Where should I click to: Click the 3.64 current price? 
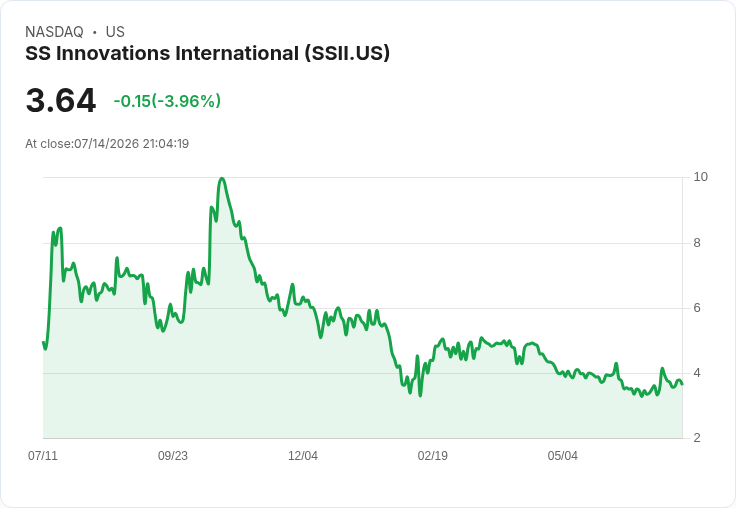[x=61, y=100]
